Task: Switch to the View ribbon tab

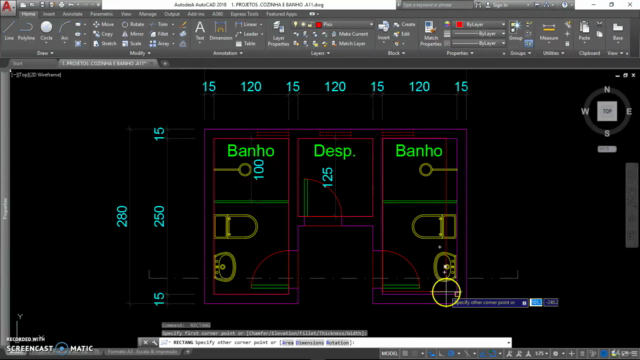Action: tap(126, 14)
